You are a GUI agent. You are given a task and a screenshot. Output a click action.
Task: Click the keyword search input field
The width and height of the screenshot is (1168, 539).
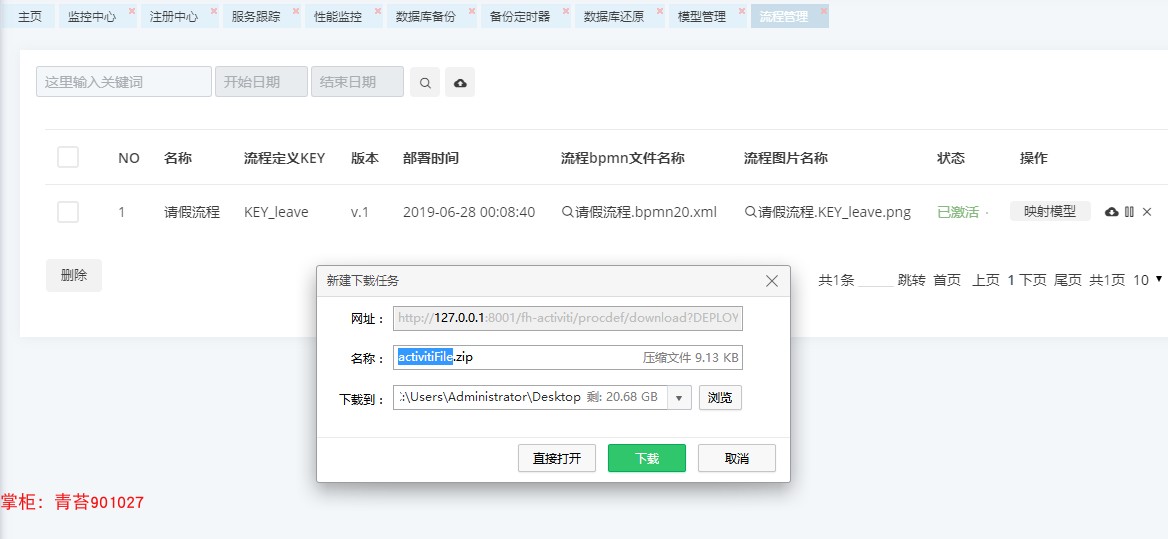tap(124, 82)
